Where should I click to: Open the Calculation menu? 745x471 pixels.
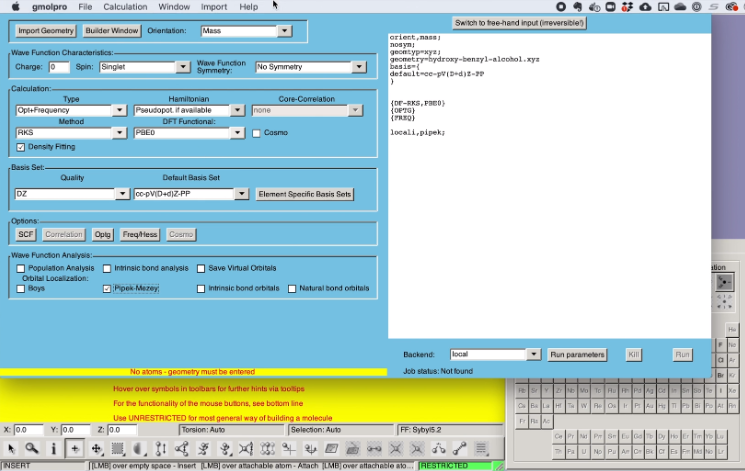(123, 7)
